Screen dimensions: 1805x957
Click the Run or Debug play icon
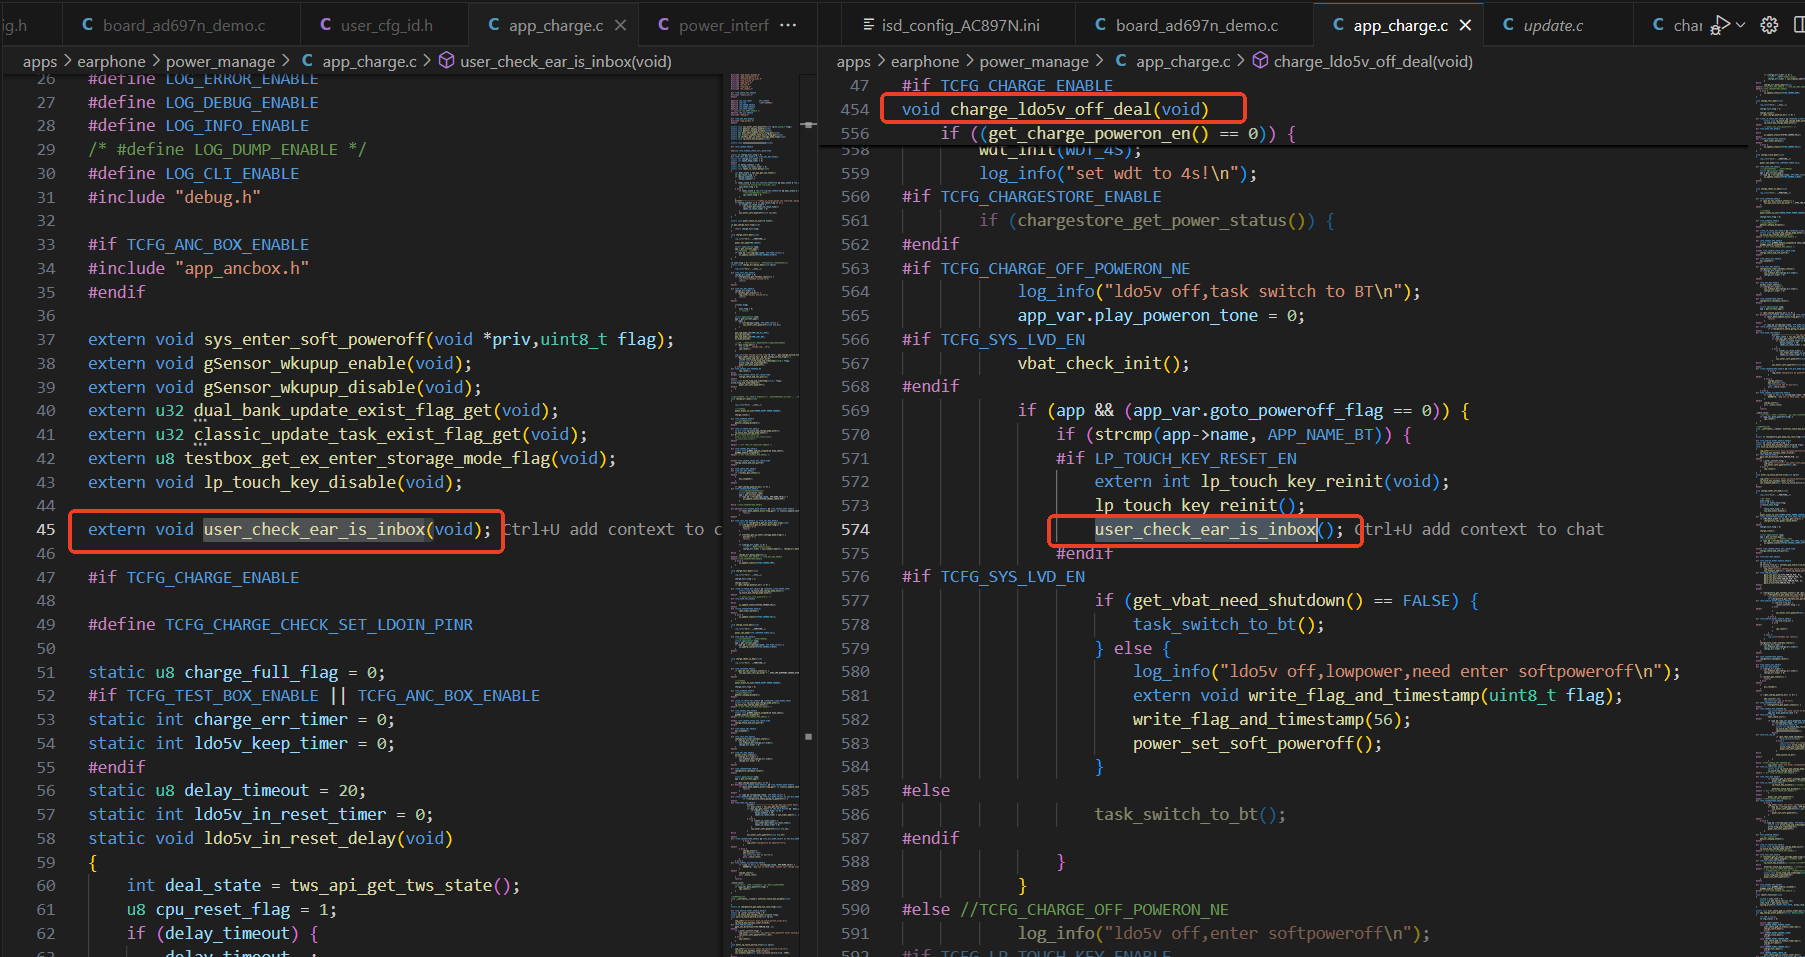coord(1721,25)
